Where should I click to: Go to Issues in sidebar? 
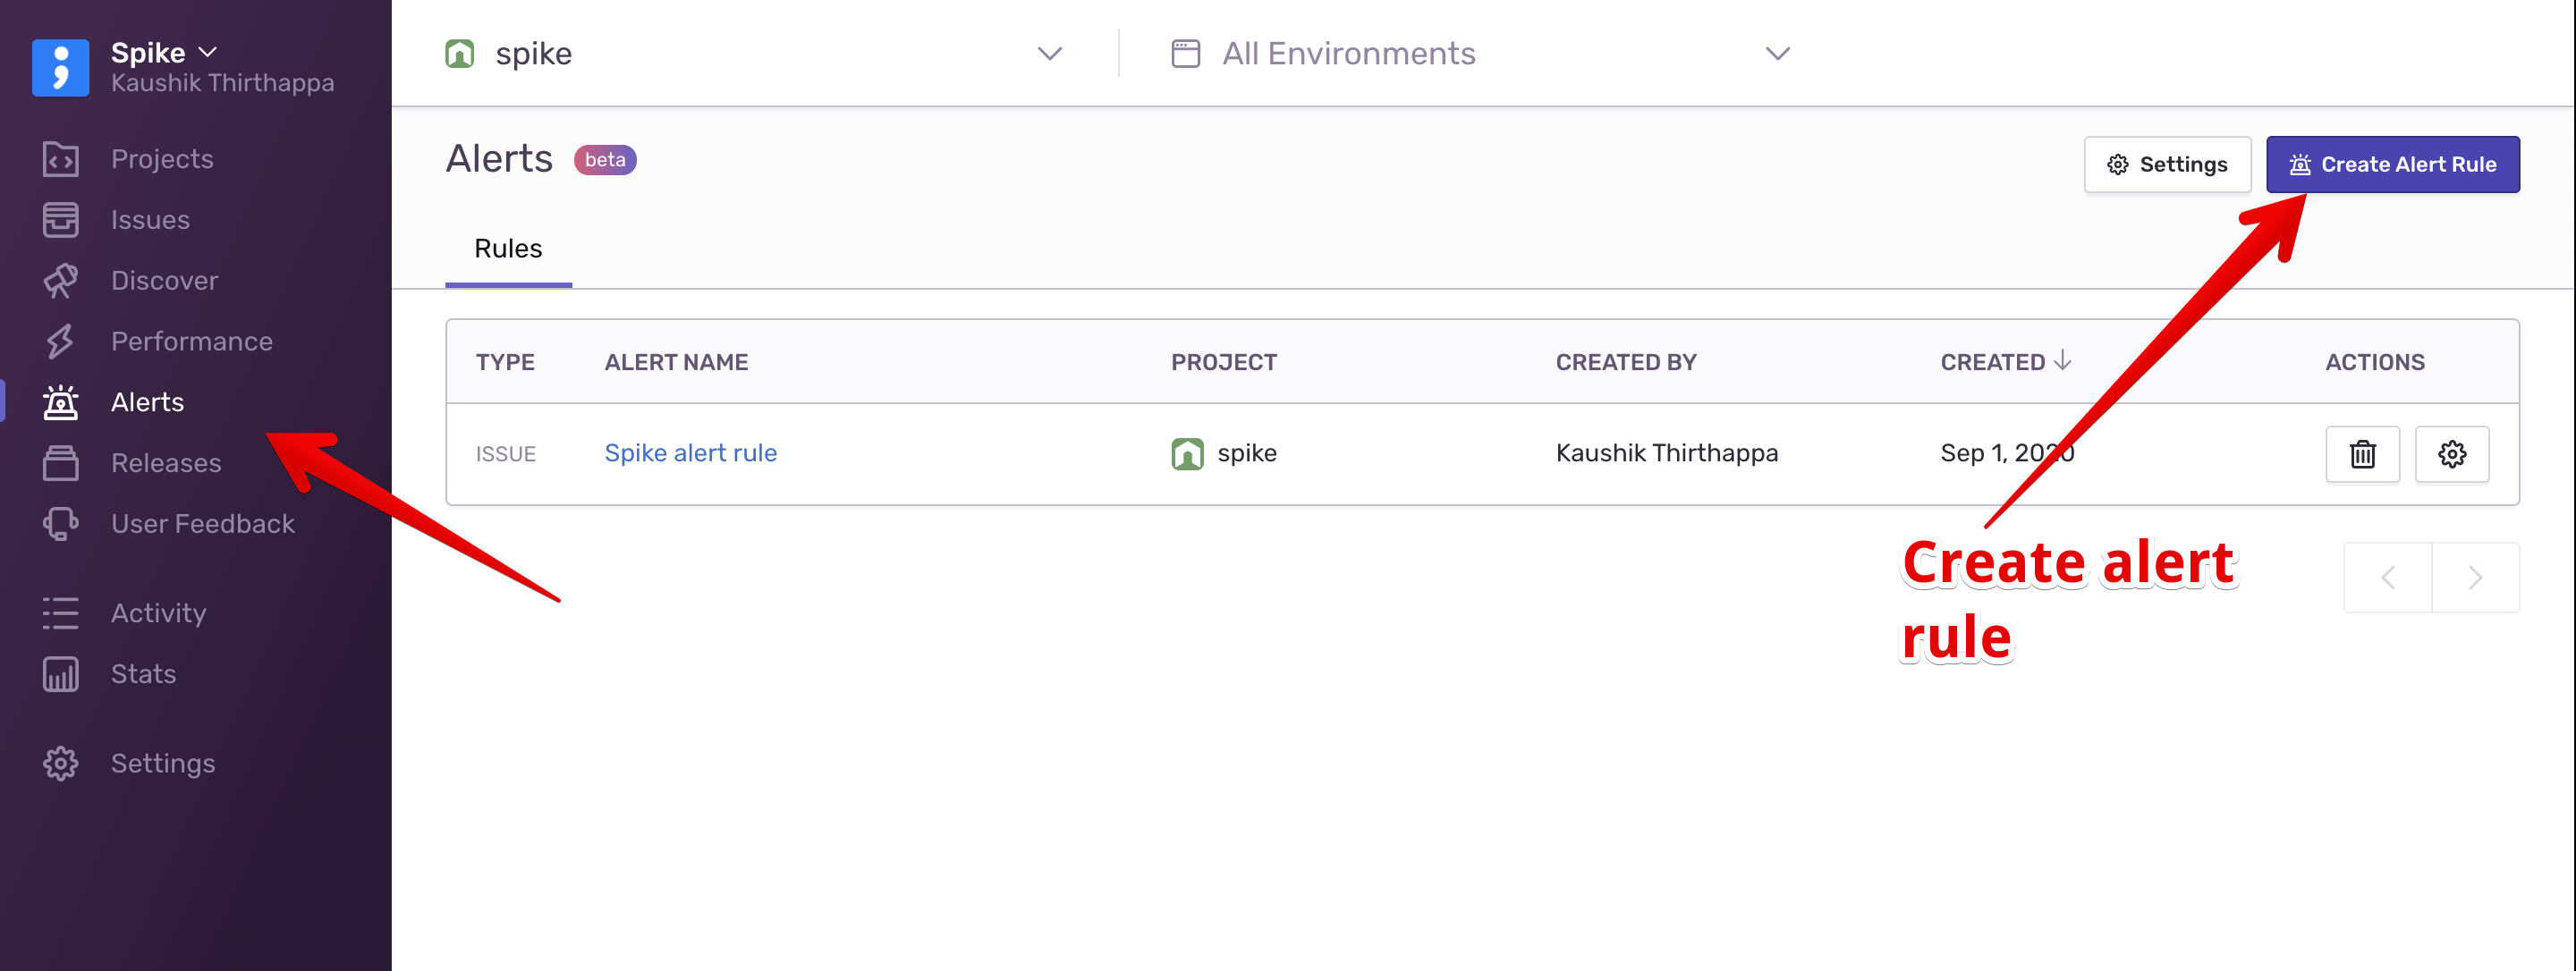pos(150,220)
